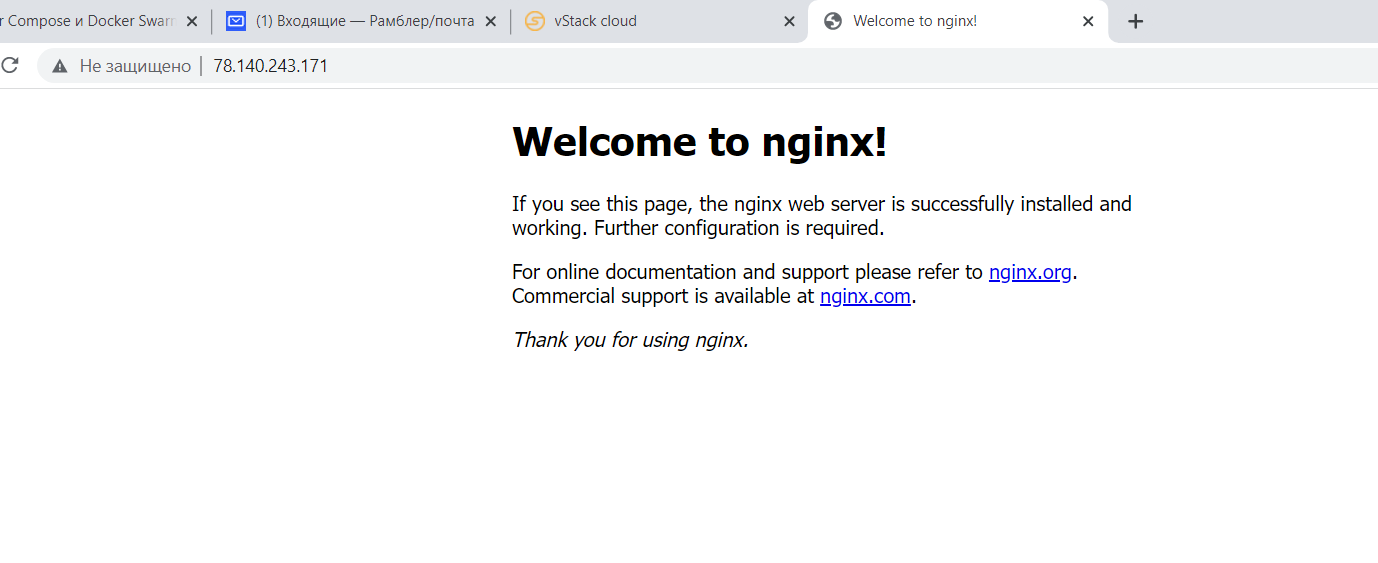Image resolution: width=1378 pixels, height=563 pixels.
Task: Reload the page with the refresh icon
Action: (x=10, y=66)
